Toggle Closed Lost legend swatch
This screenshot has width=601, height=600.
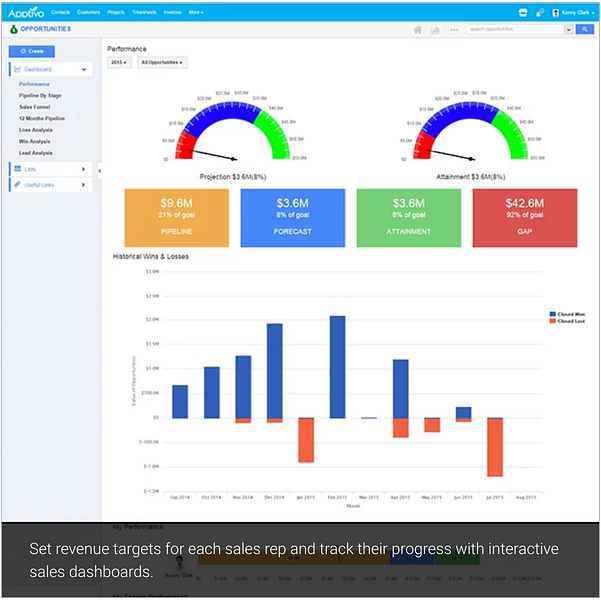click(x=552, y=321)
